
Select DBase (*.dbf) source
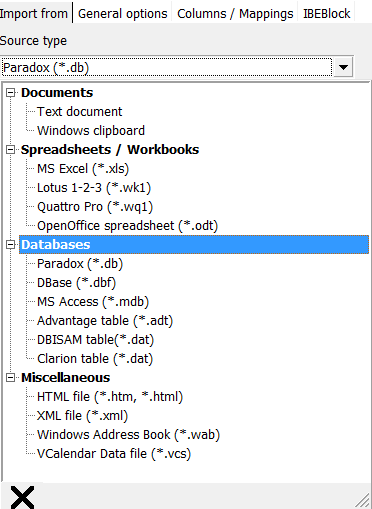pyautogui.click(x=77, y=283)
